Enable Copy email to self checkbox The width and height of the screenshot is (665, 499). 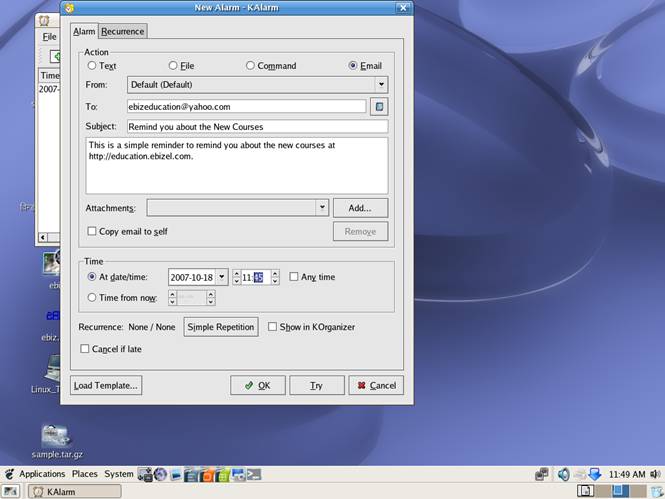tap(93, 231)
